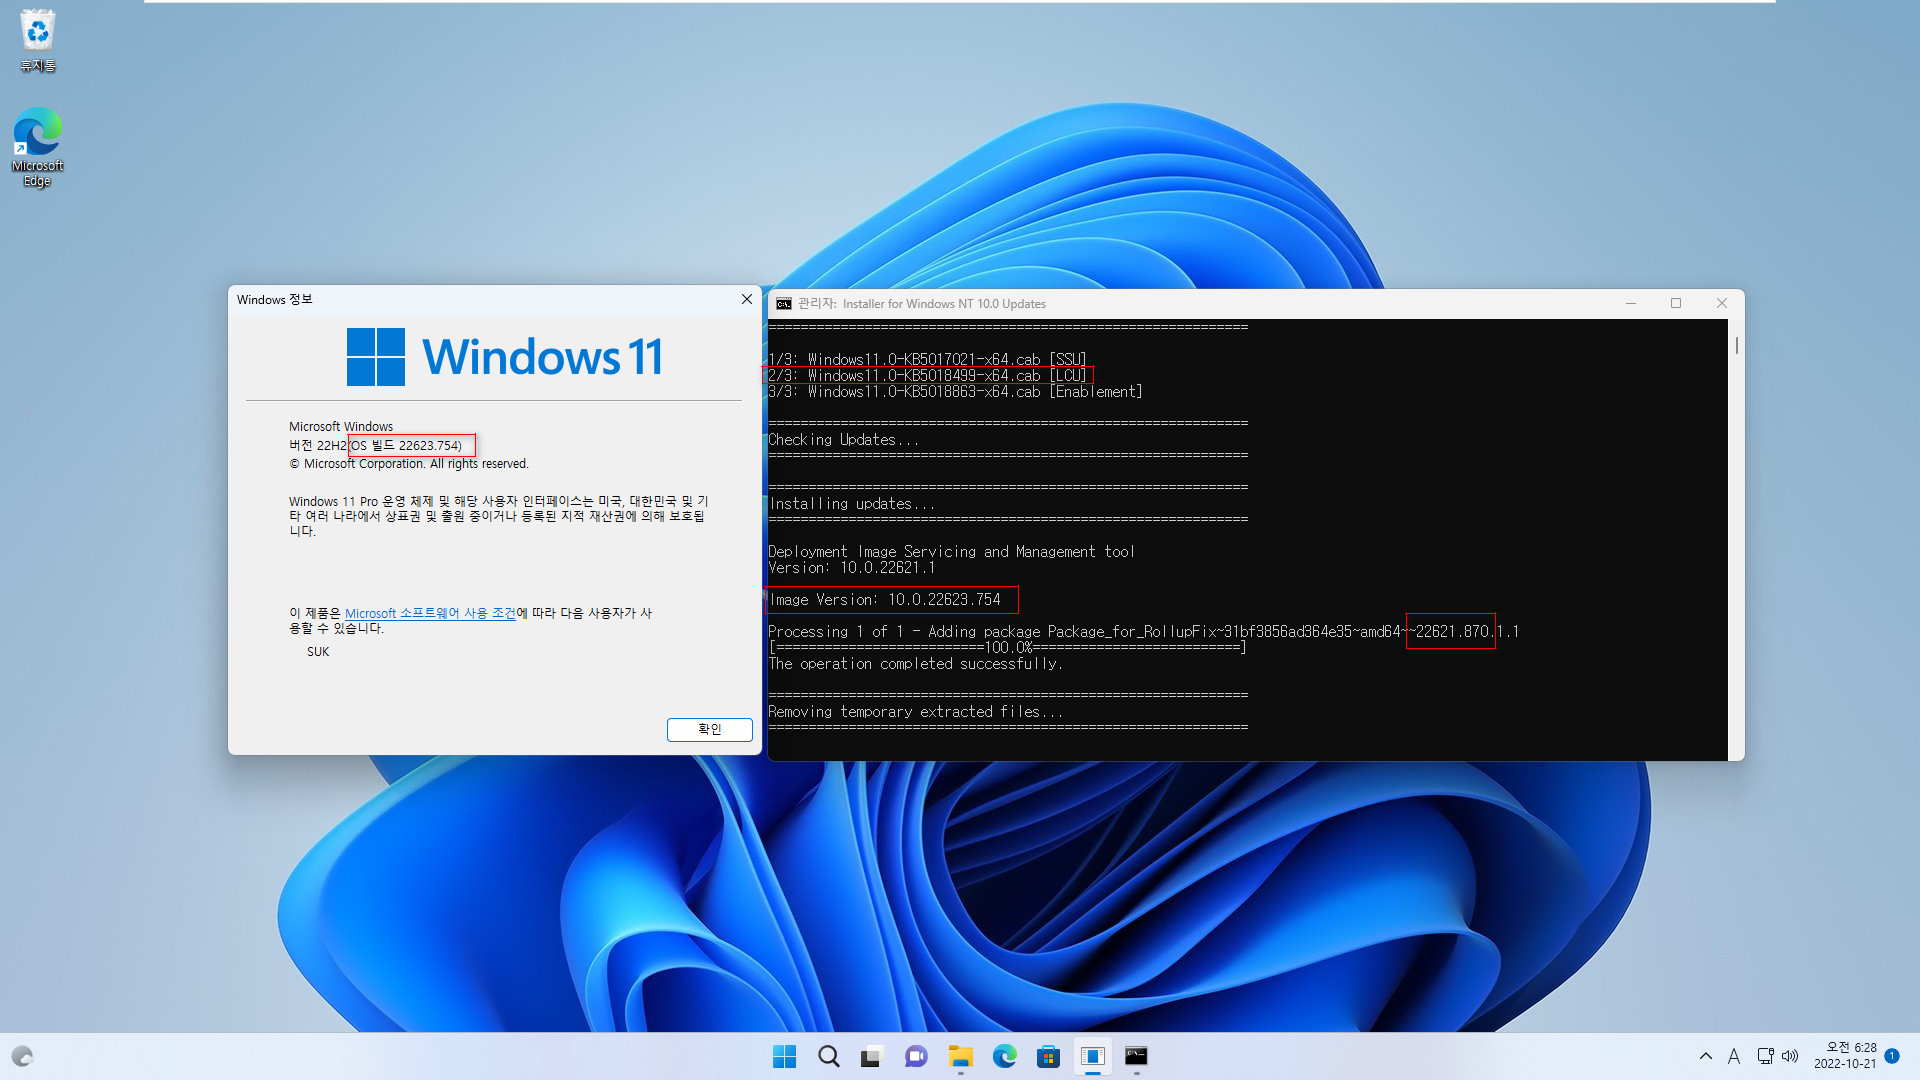Image resolution: width=1920 pixels, height=1080 pixels.
Task: Click the Microsoft Corporation copyright line
Action: (x=409, y=464)
